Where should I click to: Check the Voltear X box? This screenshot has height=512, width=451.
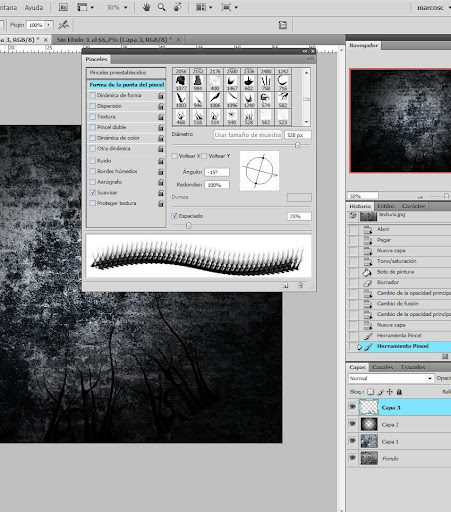coord(174,156)
